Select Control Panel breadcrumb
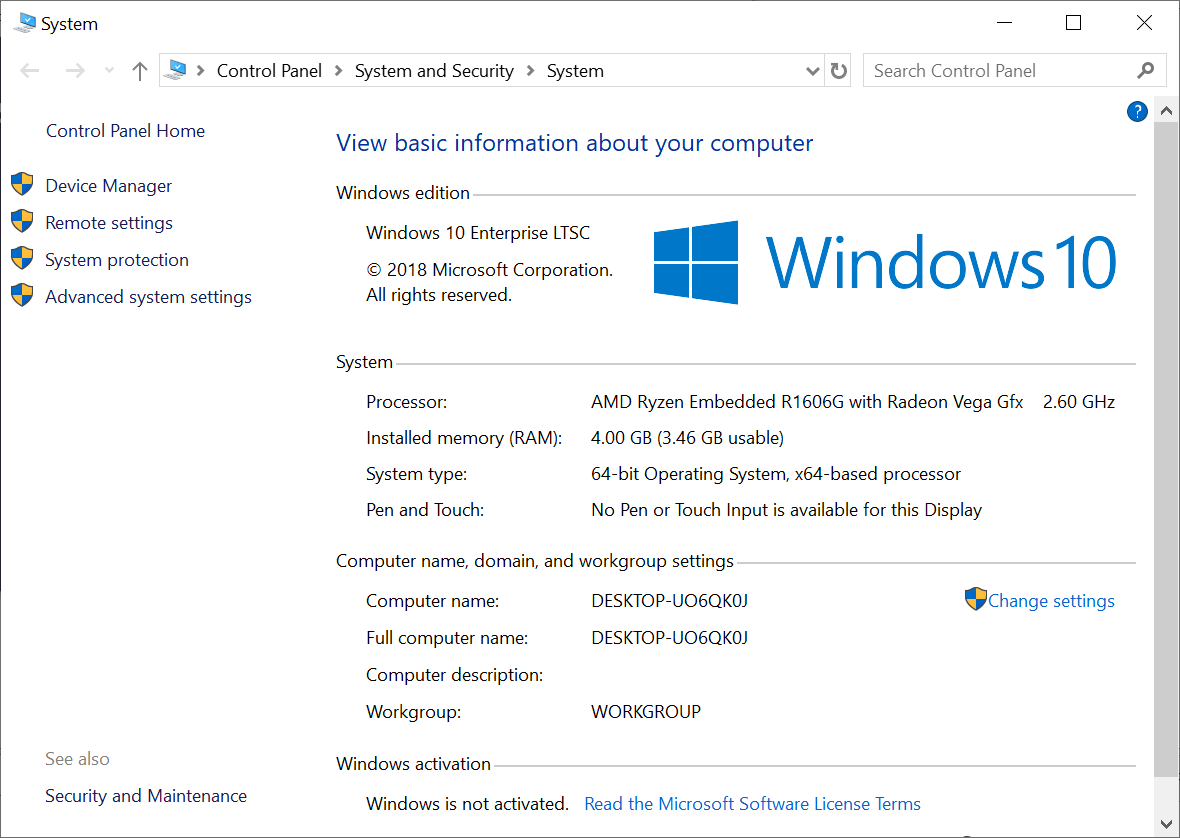Image resolution: width=1180 pixels, height=838 pixels. (269, 71)
